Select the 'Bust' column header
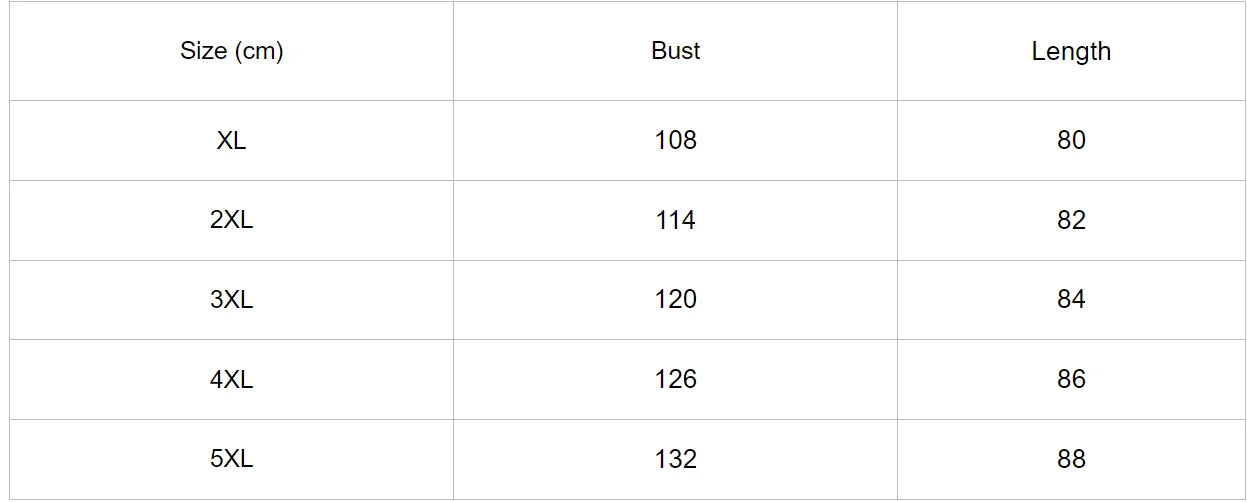The image size is (1247, 502). click(675, 51)
